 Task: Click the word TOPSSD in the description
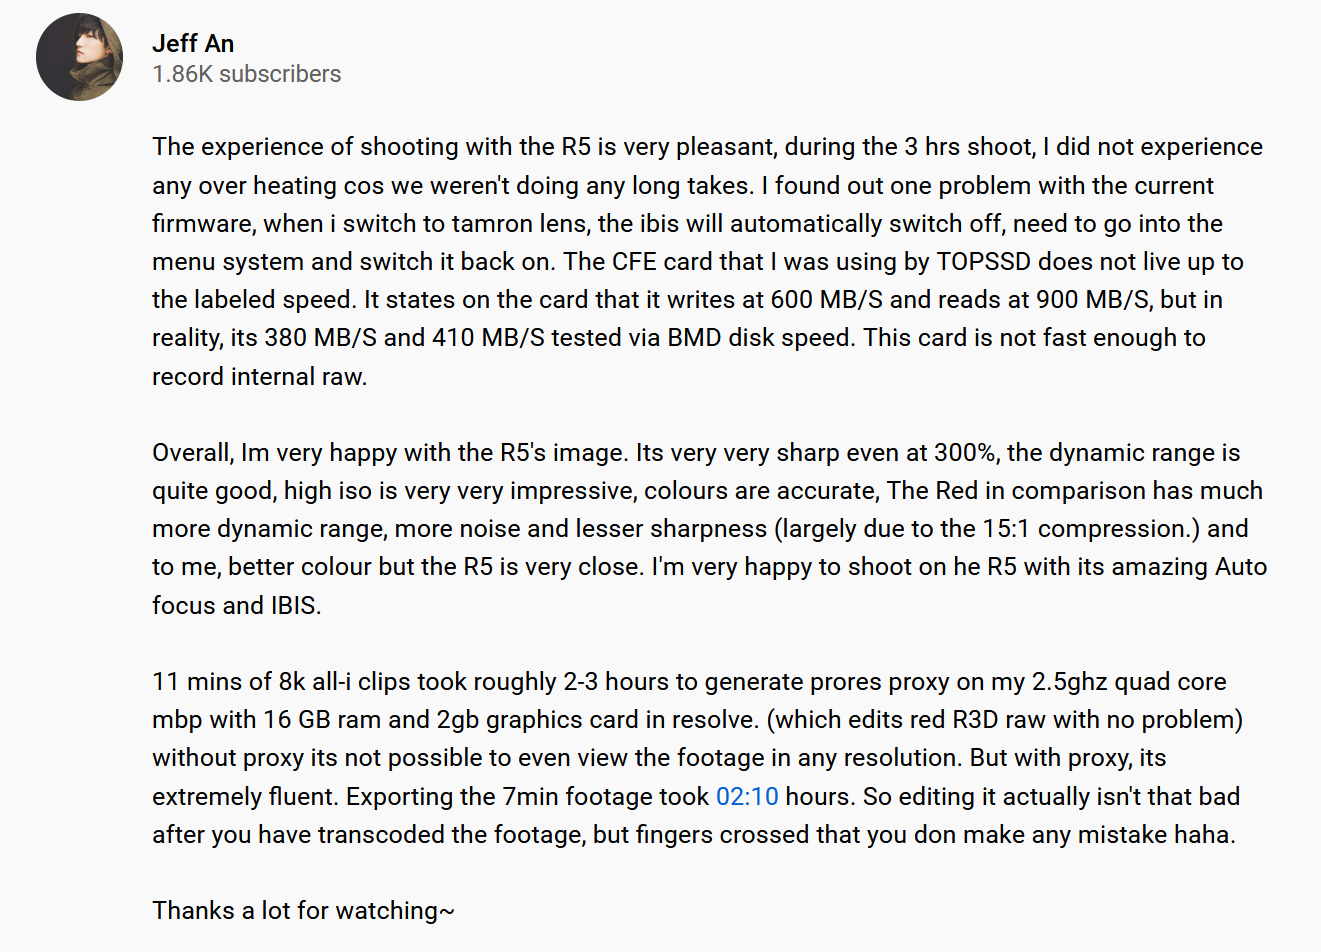(x=984, y=262)
